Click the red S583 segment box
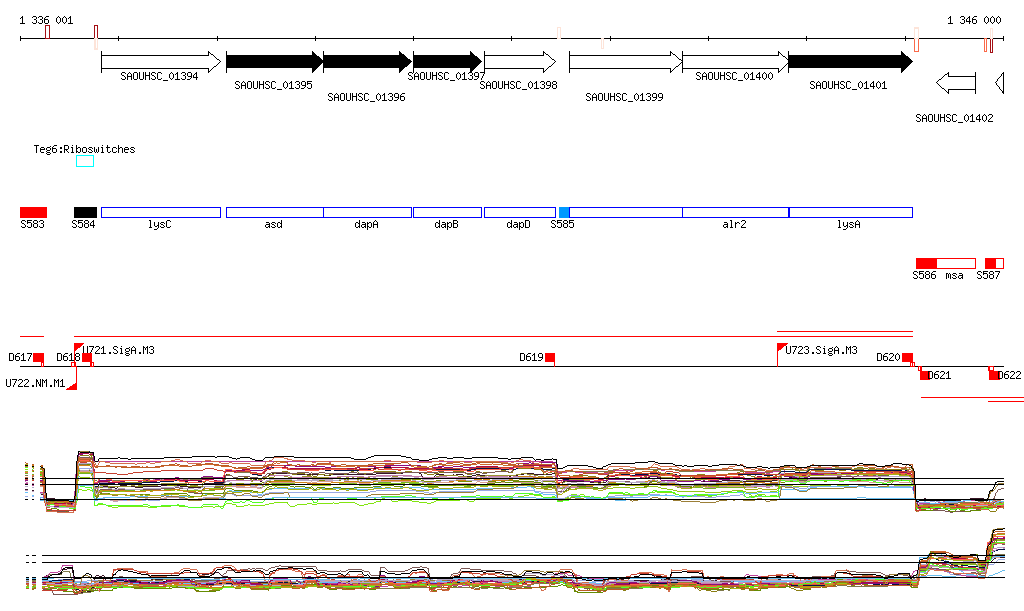The height and width of the screenshot is (611, 1024). pos(33,212)
